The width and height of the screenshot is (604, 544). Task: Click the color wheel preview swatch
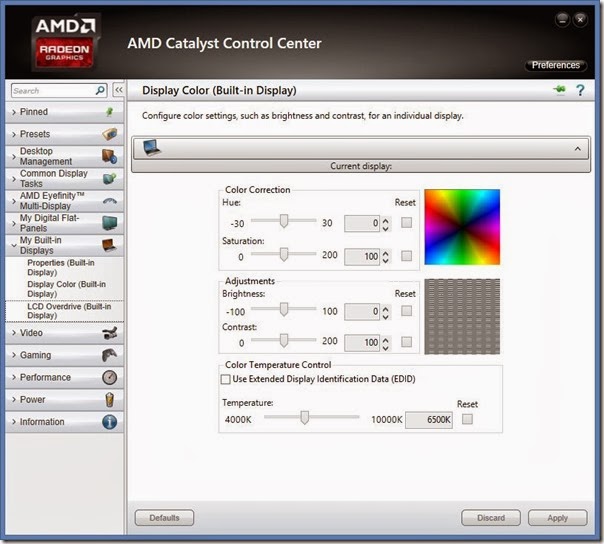click(x=462, y=227)
